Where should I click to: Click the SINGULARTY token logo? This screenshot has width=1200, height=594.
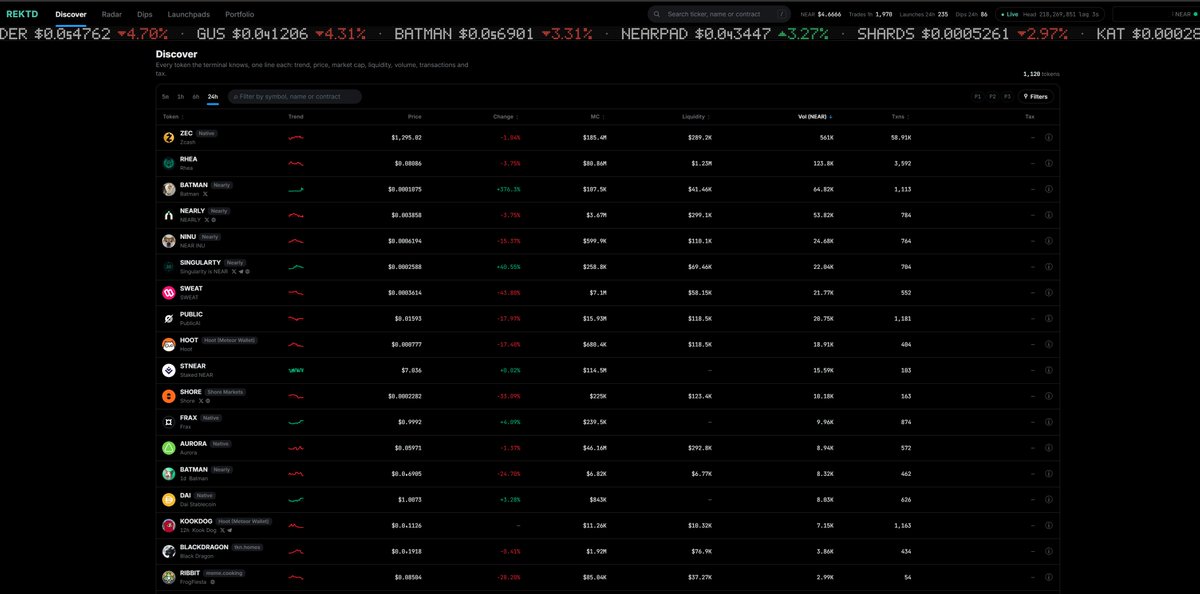tap(169, 267)
